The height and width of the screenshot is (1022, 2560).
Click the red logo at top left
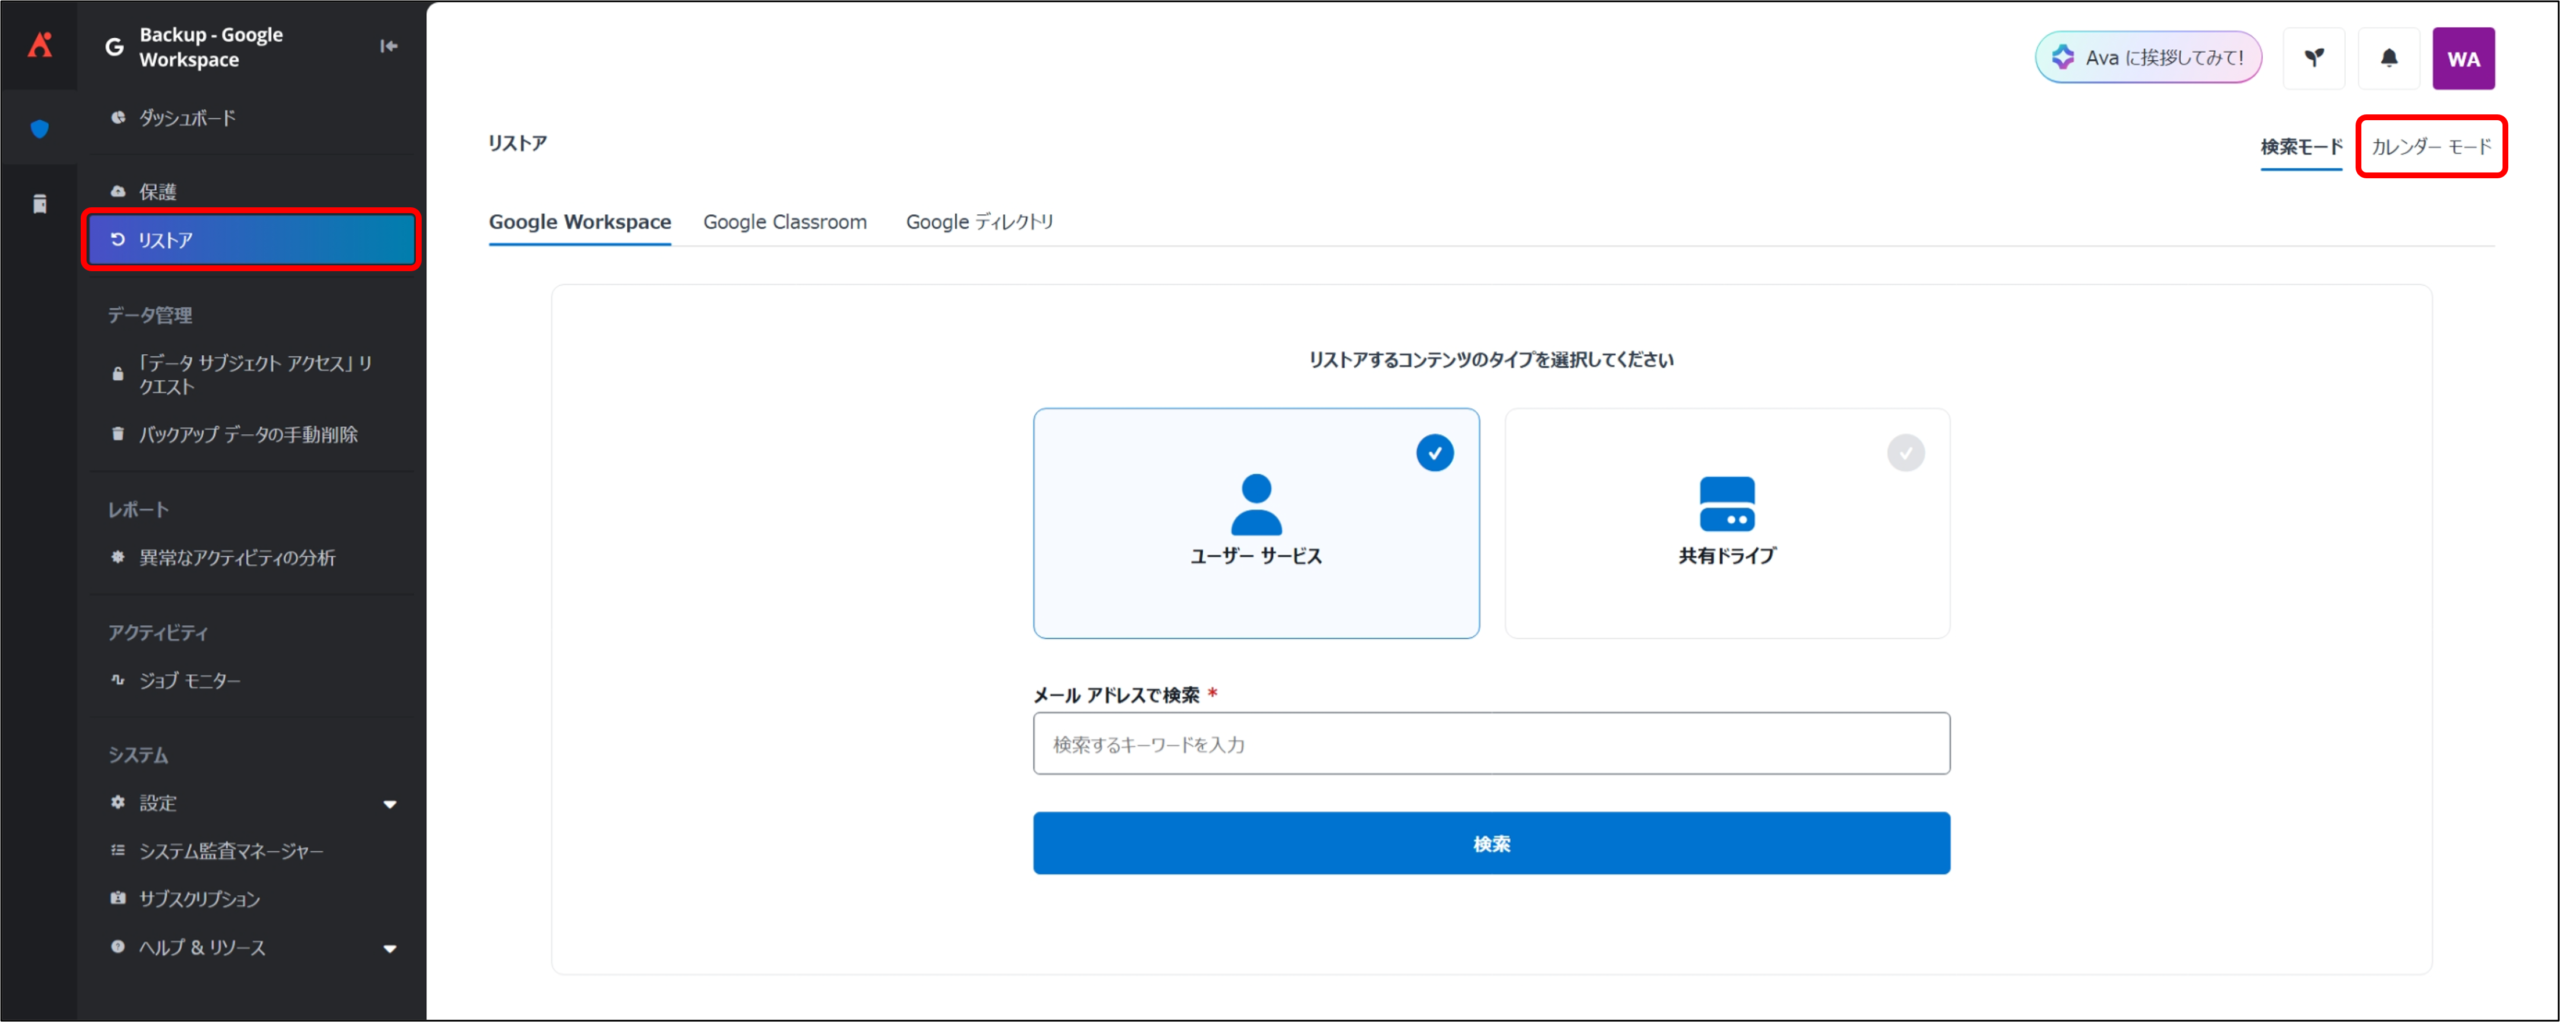pyautogui.click(x=40, y=45)
